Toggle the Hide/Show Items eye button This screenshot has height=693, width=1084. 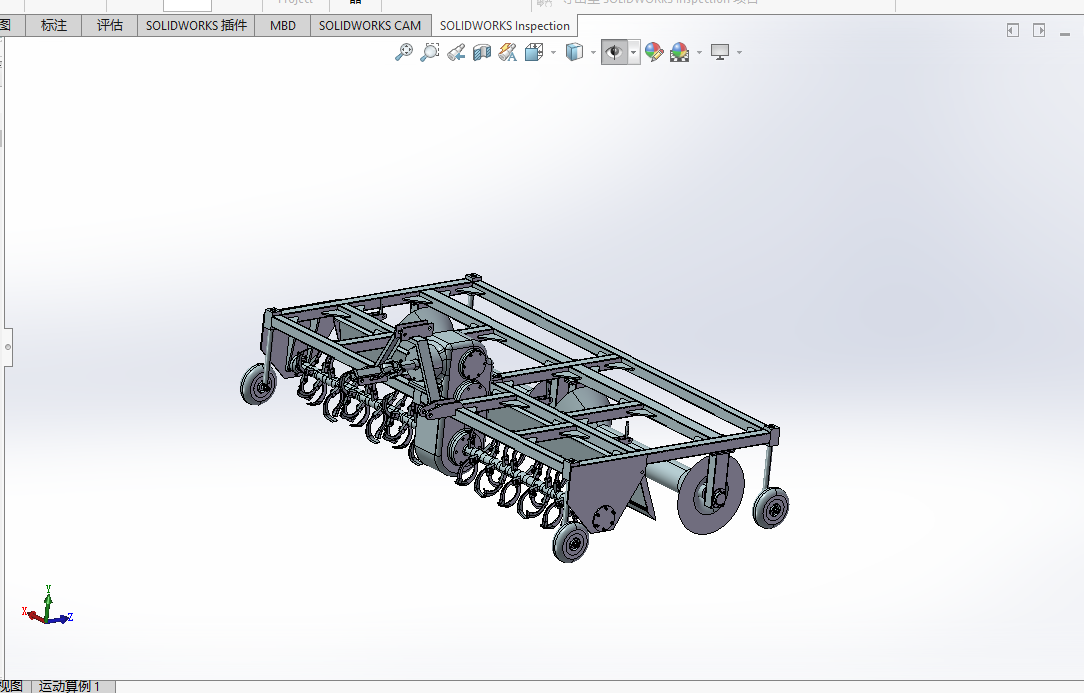tap(614, 52)
